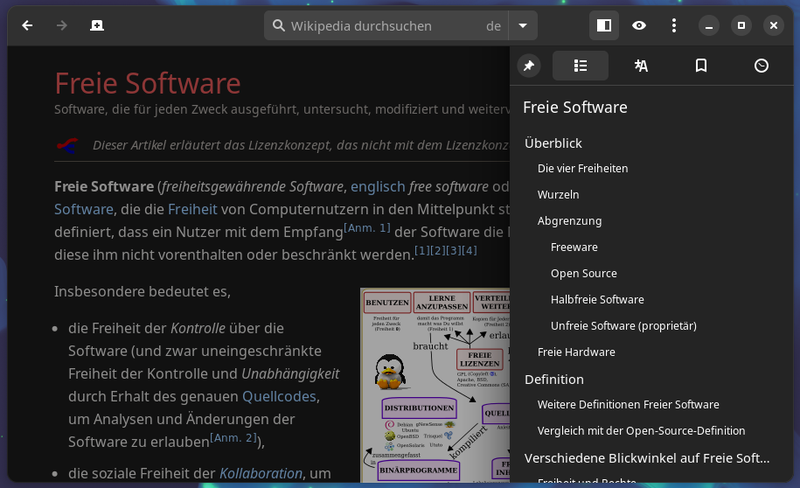Focus the 'Wikipedia durchsuchen' search field
The height and width of the screenshot is (488, 800).
(386, 26)
